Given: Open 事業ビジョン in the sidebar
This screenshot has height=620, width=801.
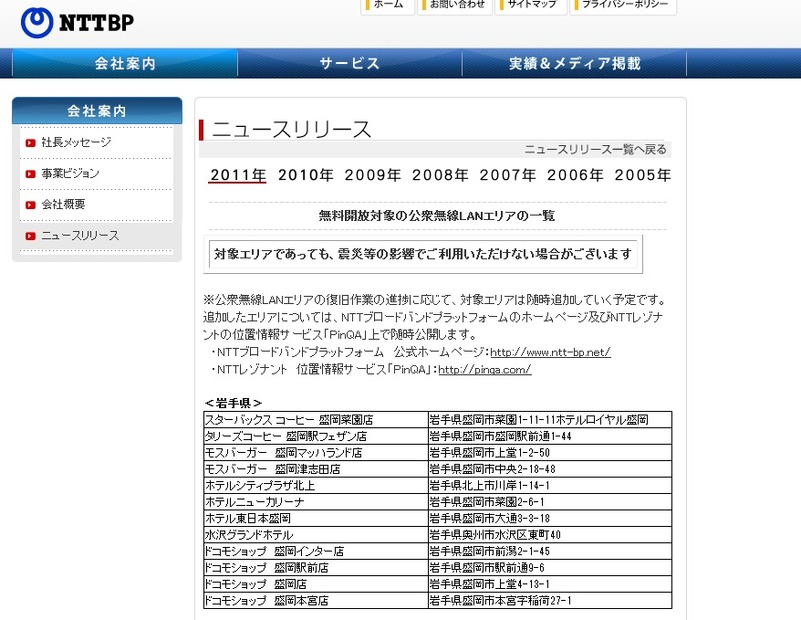Looking at the screenshot, I should pyautogui.click(x=70, y=174).
